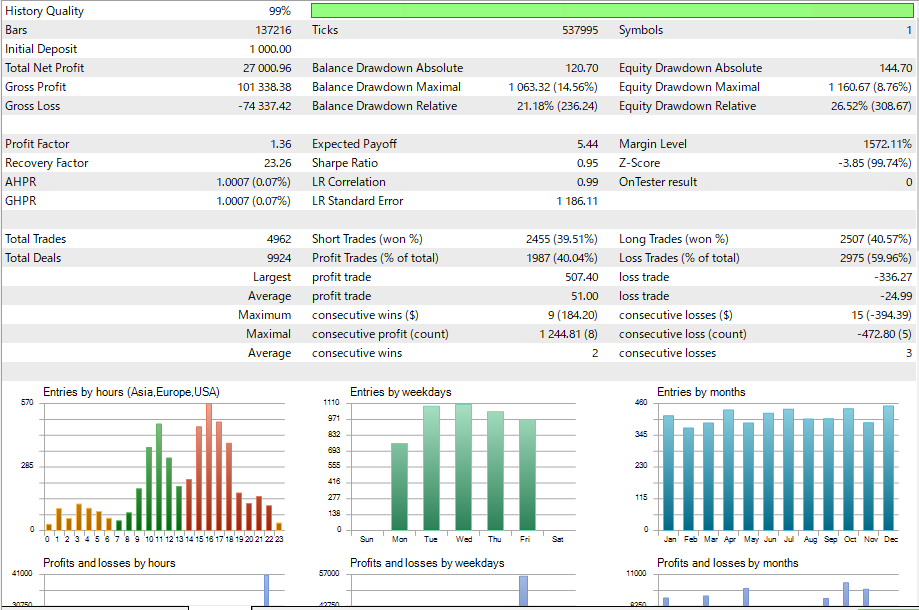The image size is (919, 610).
Task: Click the Profit Factor row label
Action: 37,144
